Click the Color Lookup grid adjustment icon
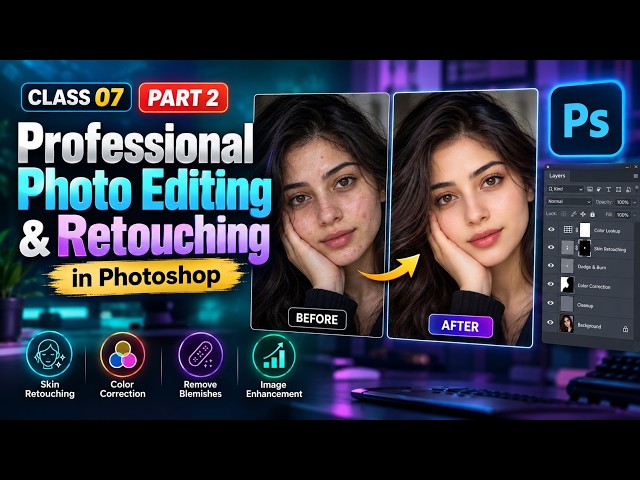Screen dimensions: 640x480 pos(568,229)
